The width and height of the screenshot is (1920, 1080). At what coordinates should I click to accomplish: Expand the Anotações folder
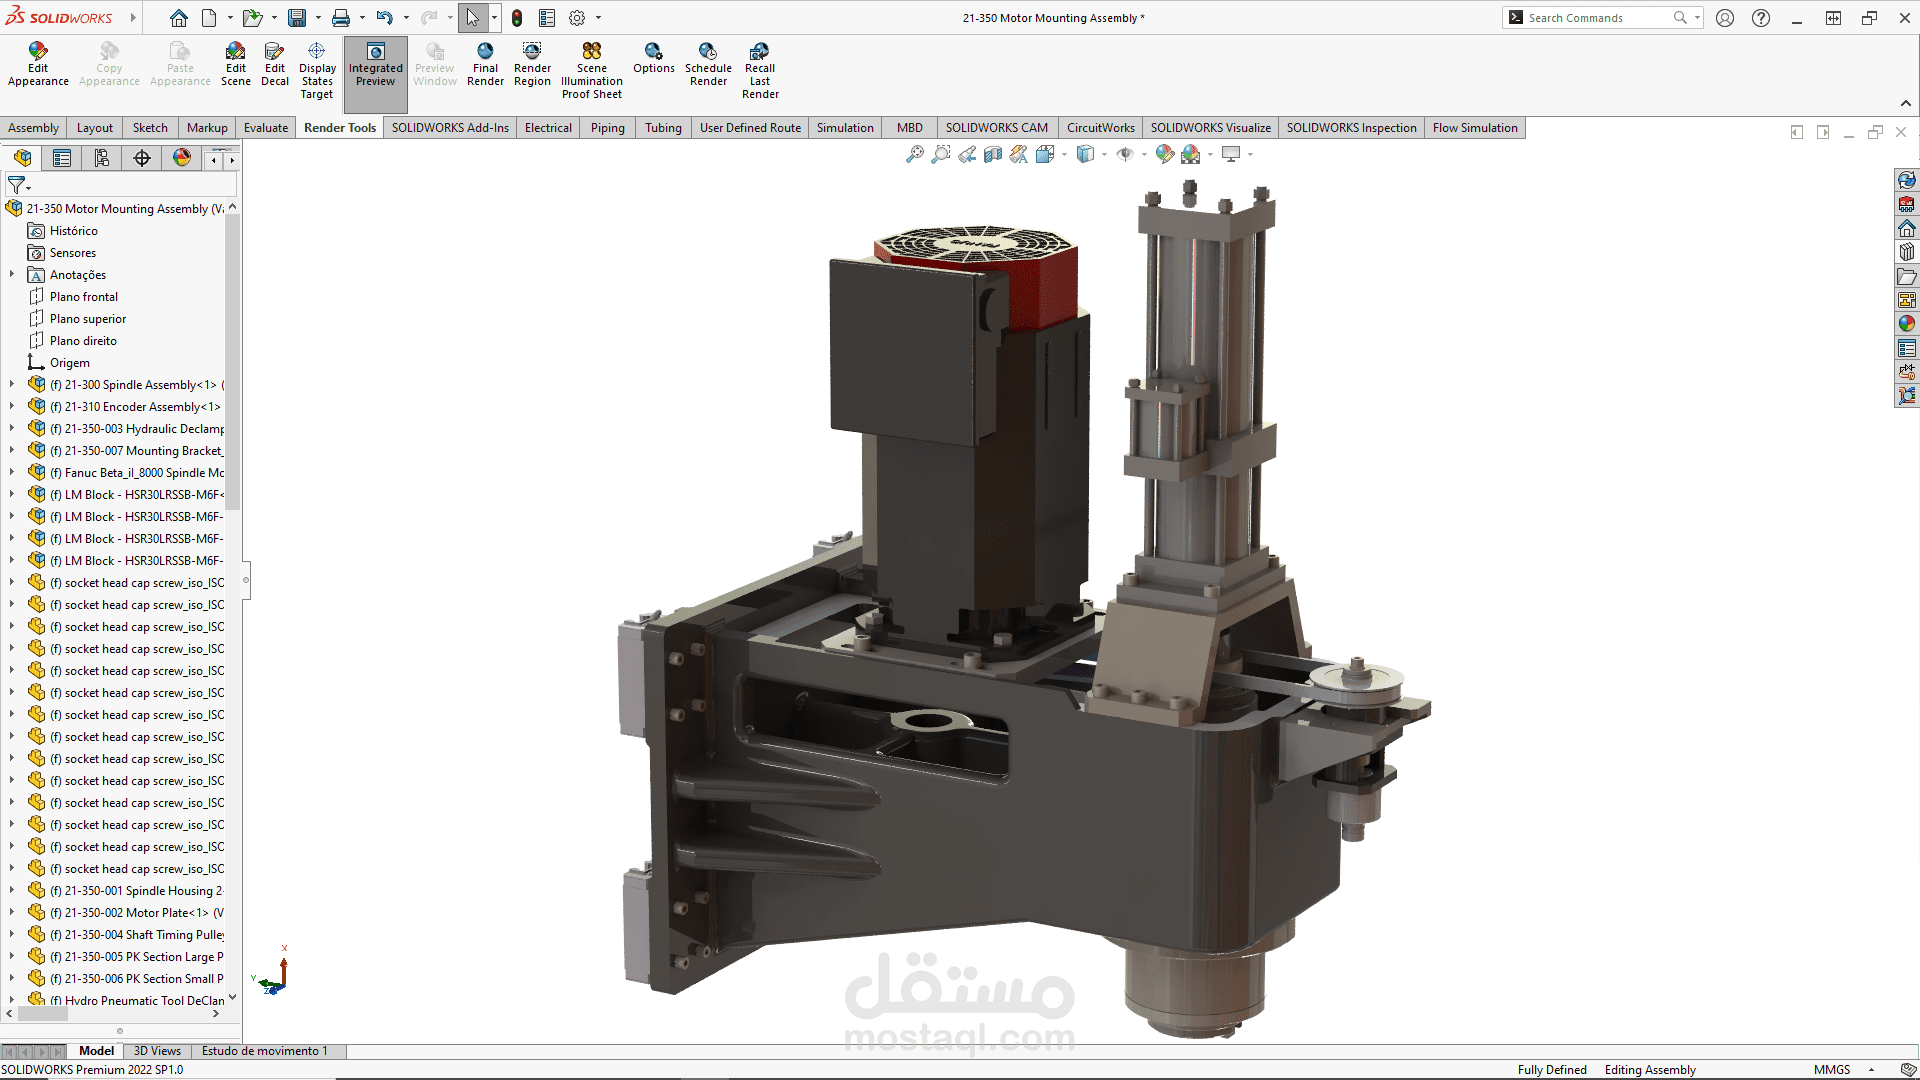tap(12, 275)
